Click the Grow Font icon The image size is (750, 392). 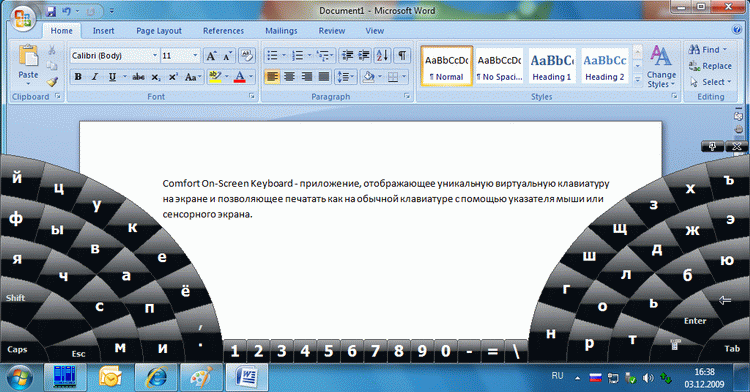[x=211, y=55]
